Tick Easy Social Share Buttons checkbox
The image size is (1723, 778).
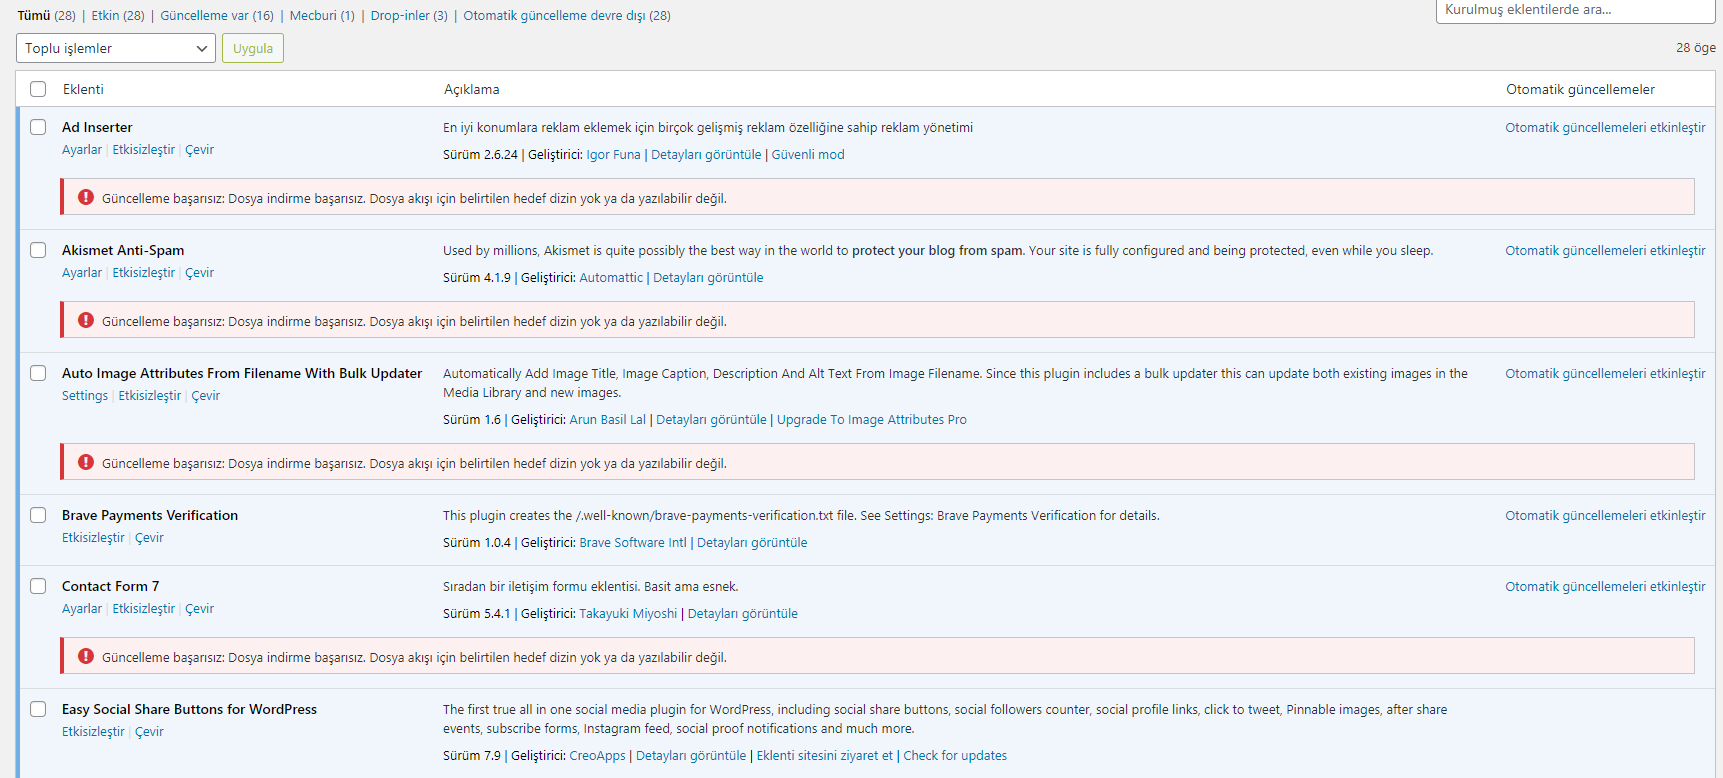point(38,709)
